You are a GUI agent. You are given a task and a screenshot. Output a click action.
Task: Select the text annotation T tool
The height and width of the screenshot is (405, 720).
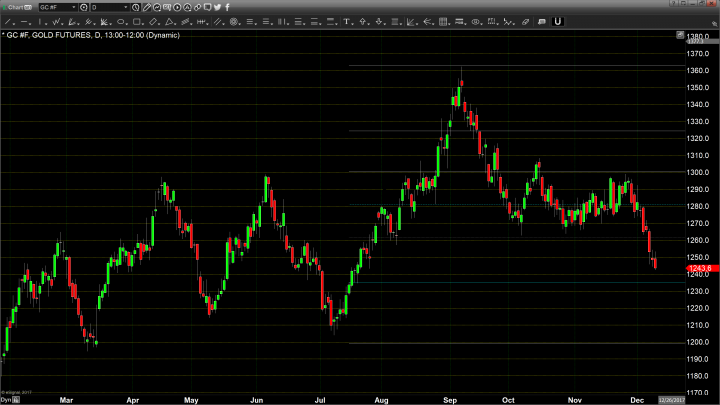(348, 22)
